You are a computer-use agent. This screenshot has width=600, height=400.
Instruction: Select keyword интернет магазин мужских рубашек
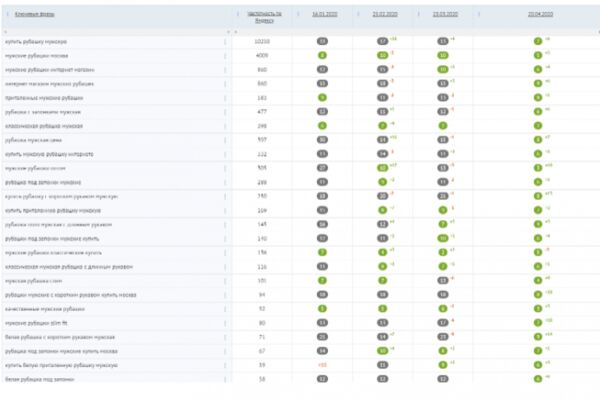click(49, 84)
